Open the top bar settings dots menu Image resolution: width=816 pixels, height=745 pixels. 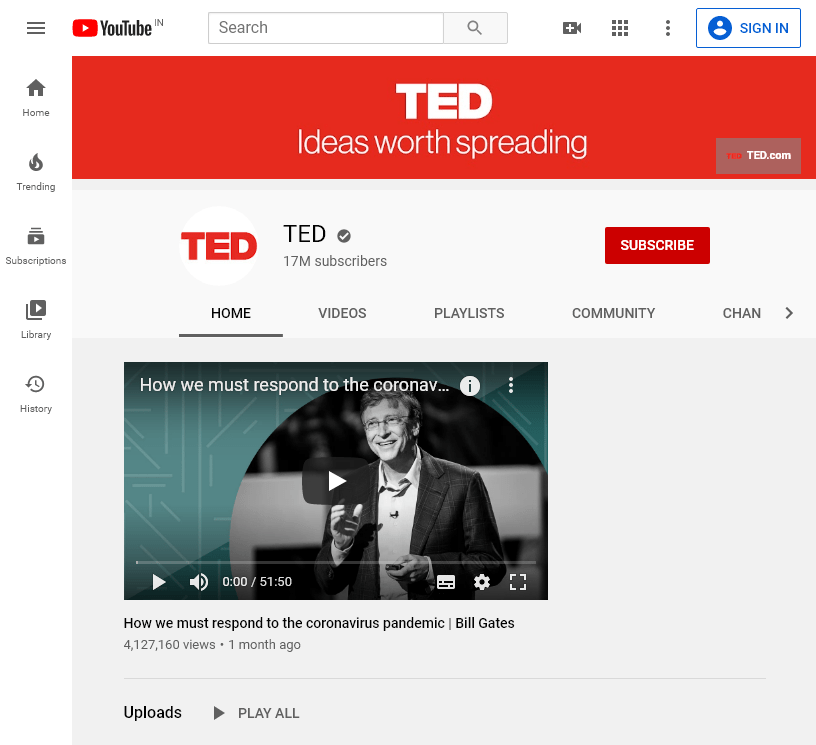click(668, 28)
